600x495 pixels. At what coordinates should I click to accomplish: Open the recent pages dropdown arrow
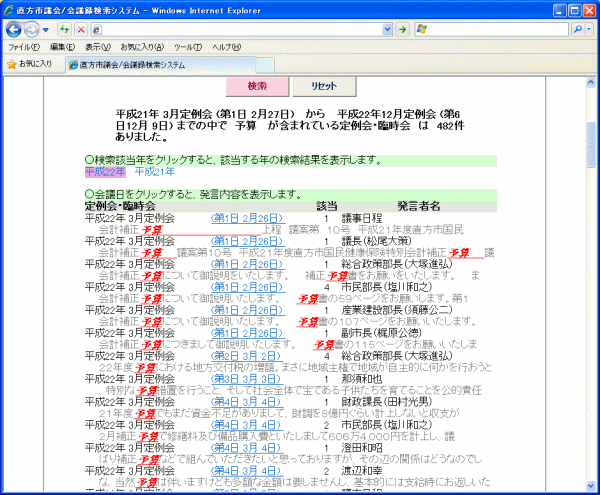pyautogui.click(x=46, y=30)
